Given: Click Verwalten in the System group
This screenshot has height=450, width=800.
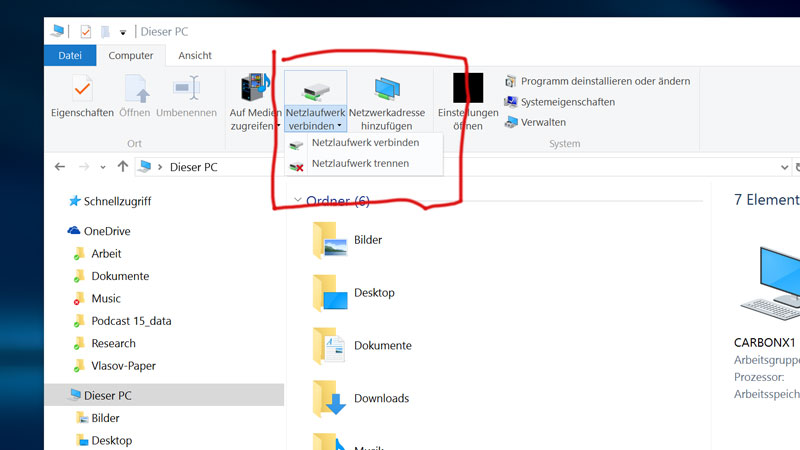Looking at the screenshot, I should pyautogui.click(x=535, y=122).
